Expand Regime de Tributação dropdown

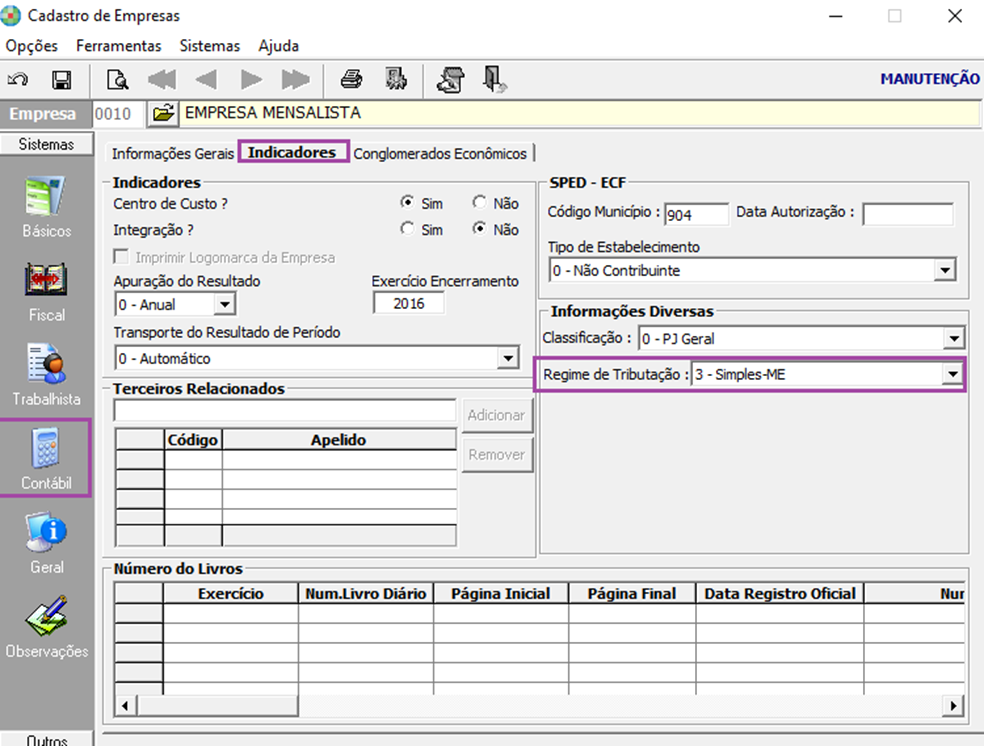coord(953,375)
